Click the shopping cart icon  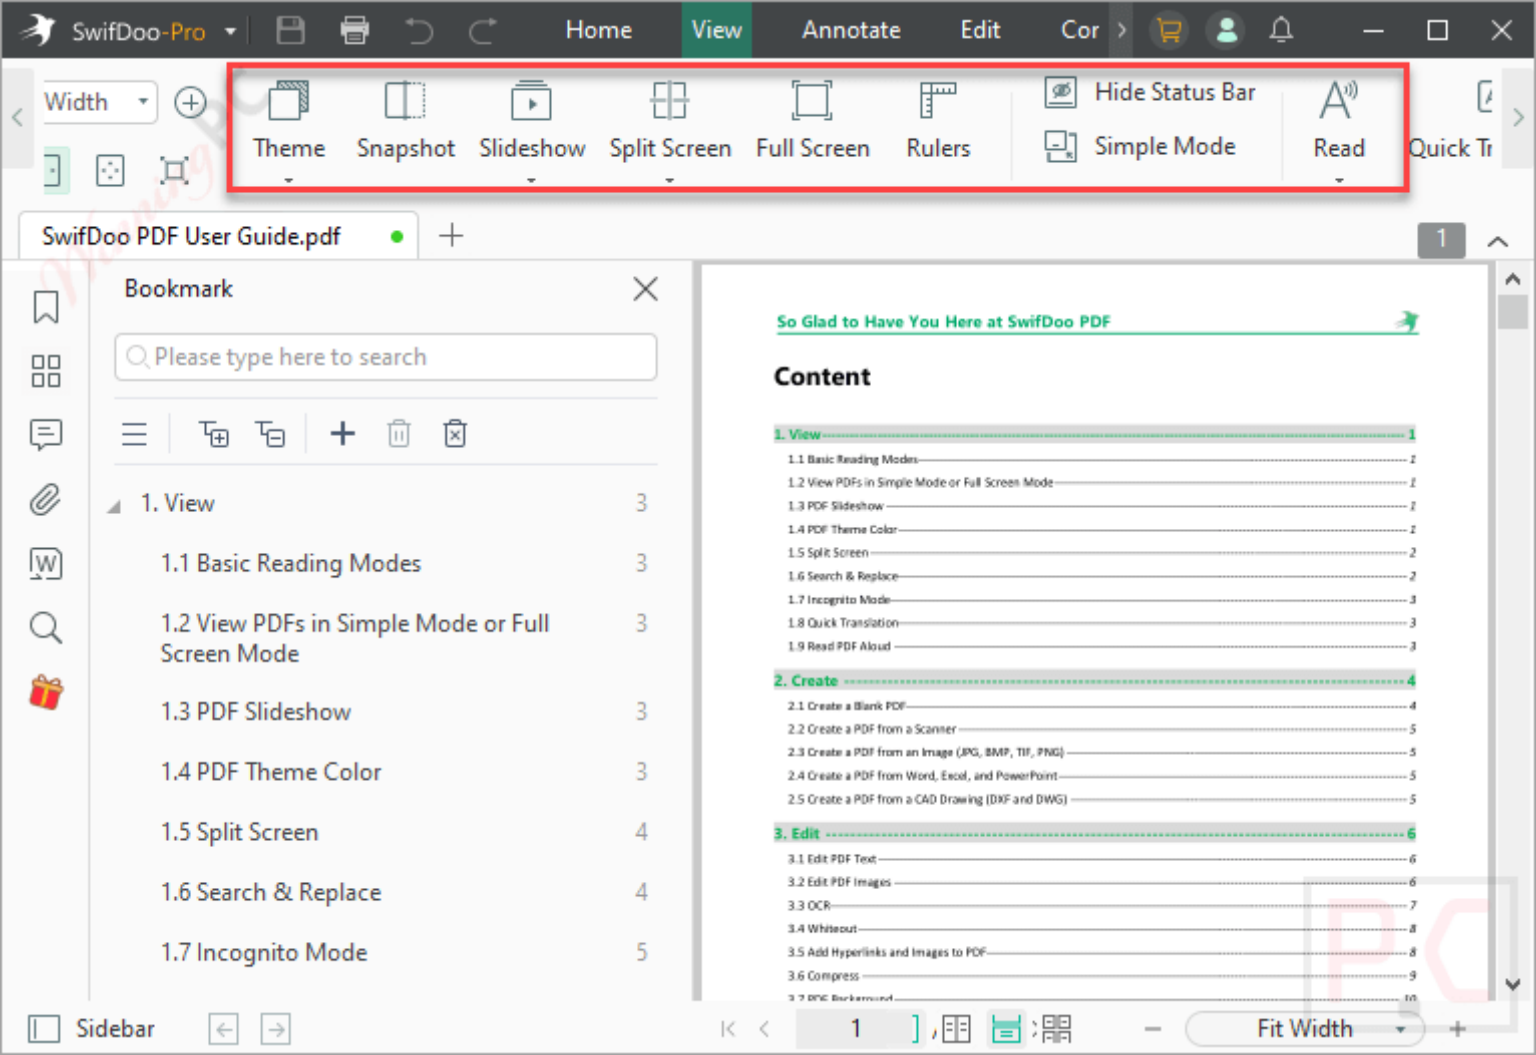pyautogui.click(x=1168, y=30)
